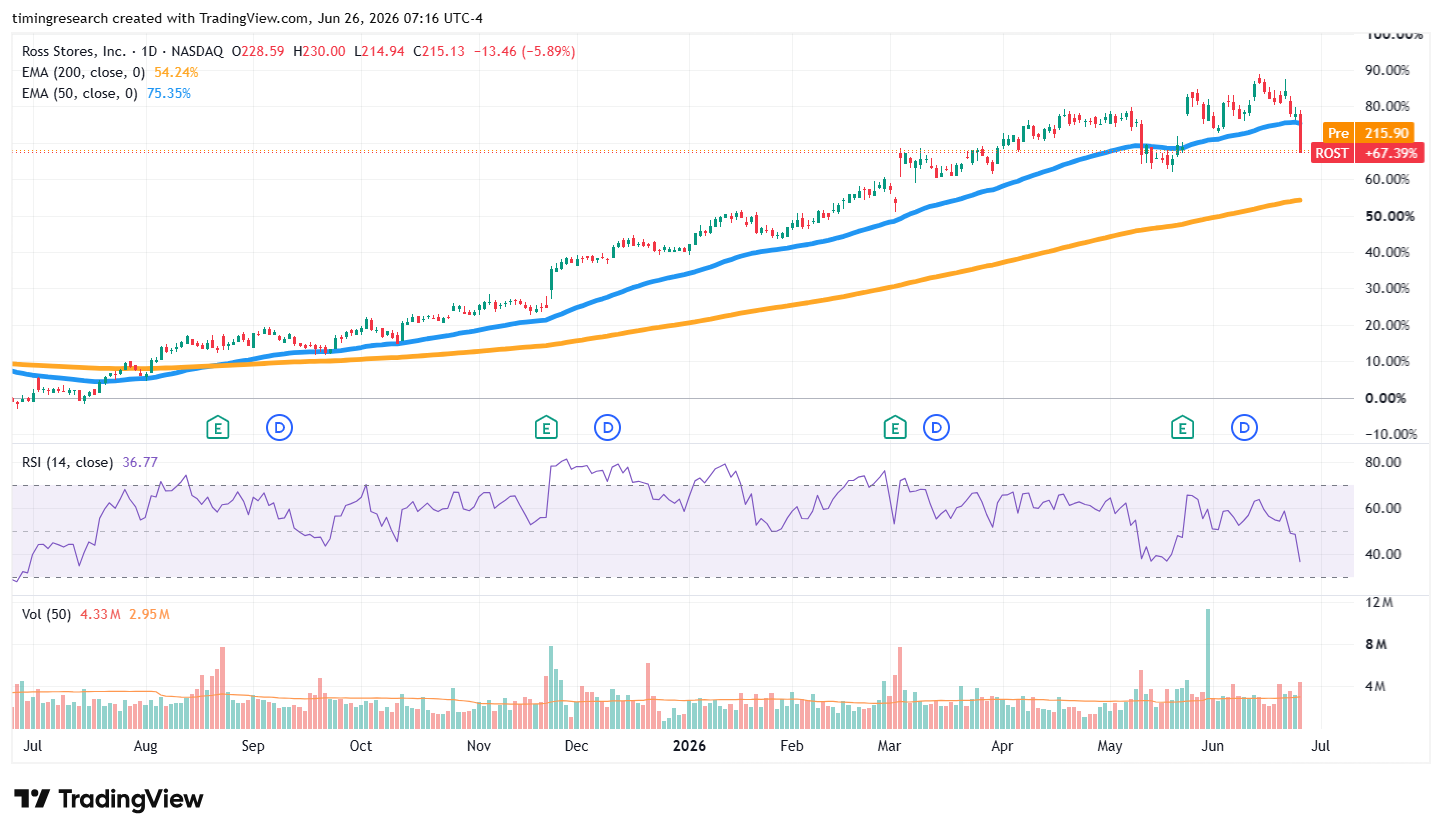Viewport: 1442px width, 835px height.
Task: Click 'Feb' on the time axis
Action: (792, 746)
